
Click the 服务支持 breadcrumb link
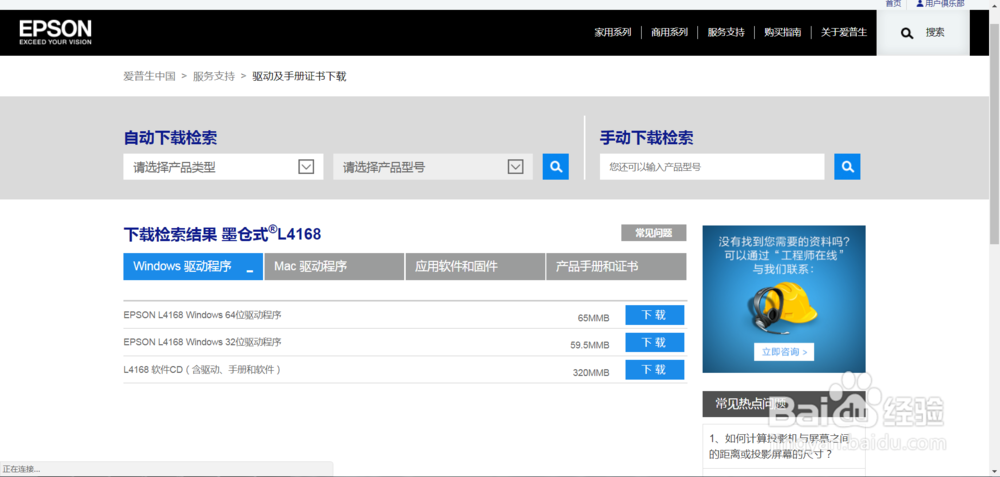click(x=214, y=77)
